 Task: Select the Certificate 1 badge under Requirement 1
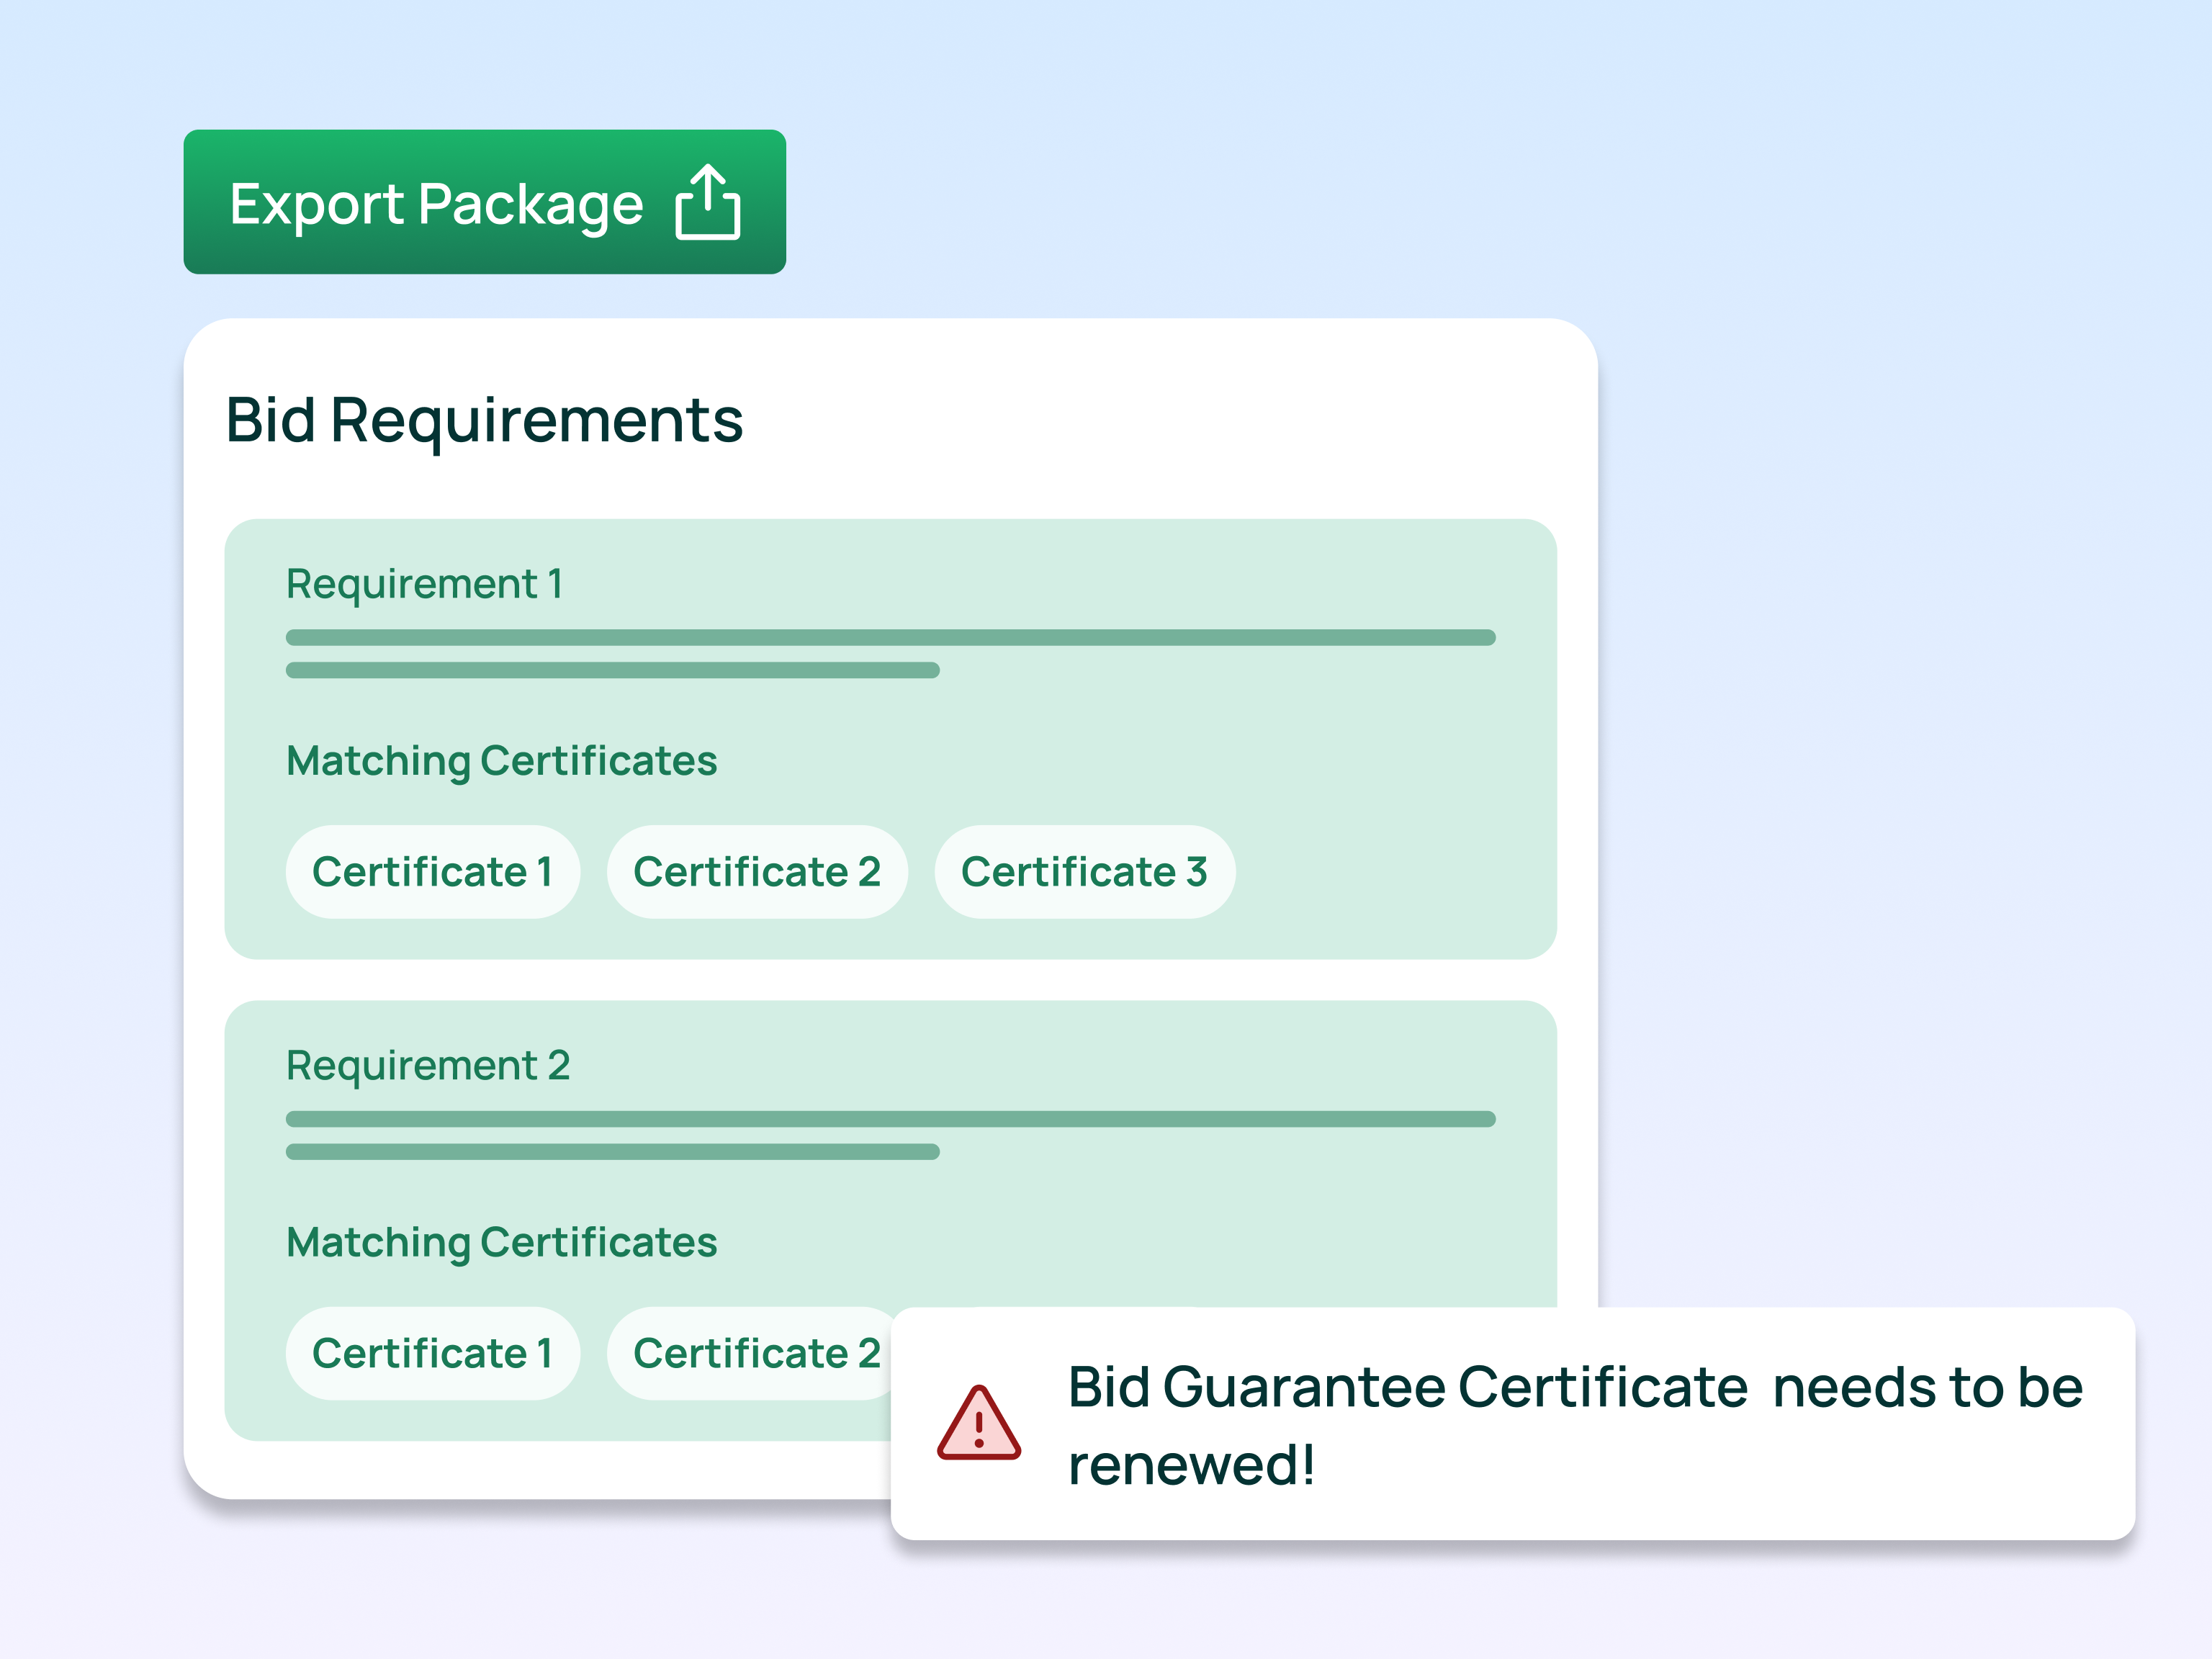click(x=432, y=871)
